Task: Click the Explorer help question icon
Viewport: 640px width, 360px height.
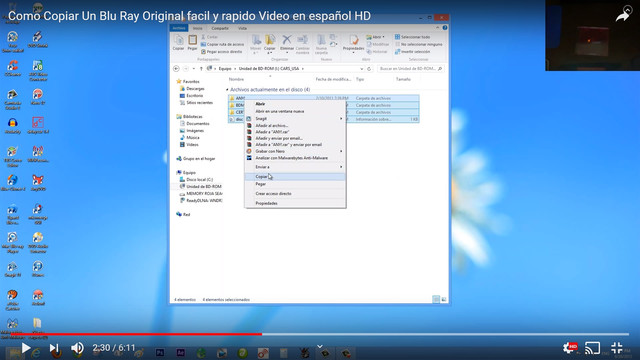Action: point(445,28)
